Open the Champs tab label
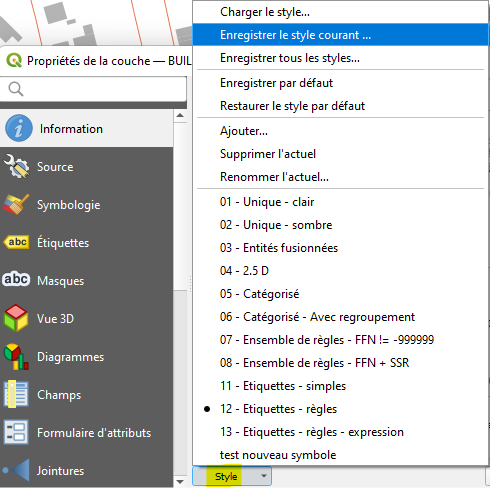This screenshot has height=488, width=490. pos(59,395)
